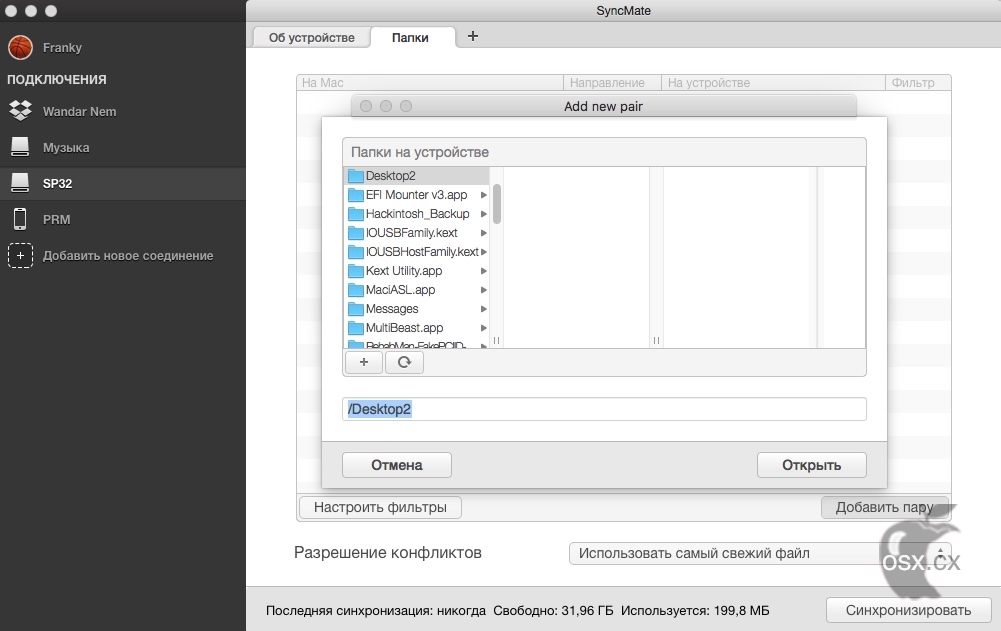1001x631 pixels.
Task: Expand MaciASL.app with its arrow
Action: tap(484, 290)
